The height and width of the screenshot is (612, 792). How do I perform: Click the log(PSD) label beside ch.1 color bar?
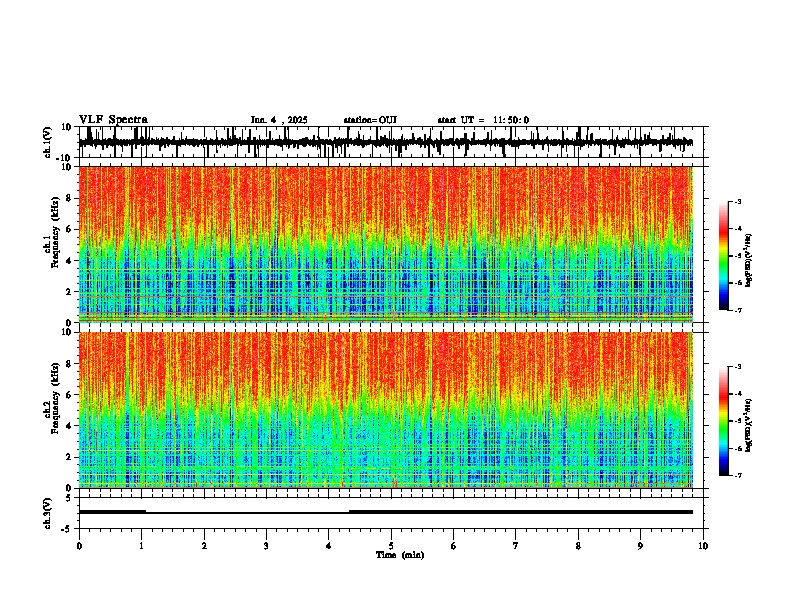(748, 260)
